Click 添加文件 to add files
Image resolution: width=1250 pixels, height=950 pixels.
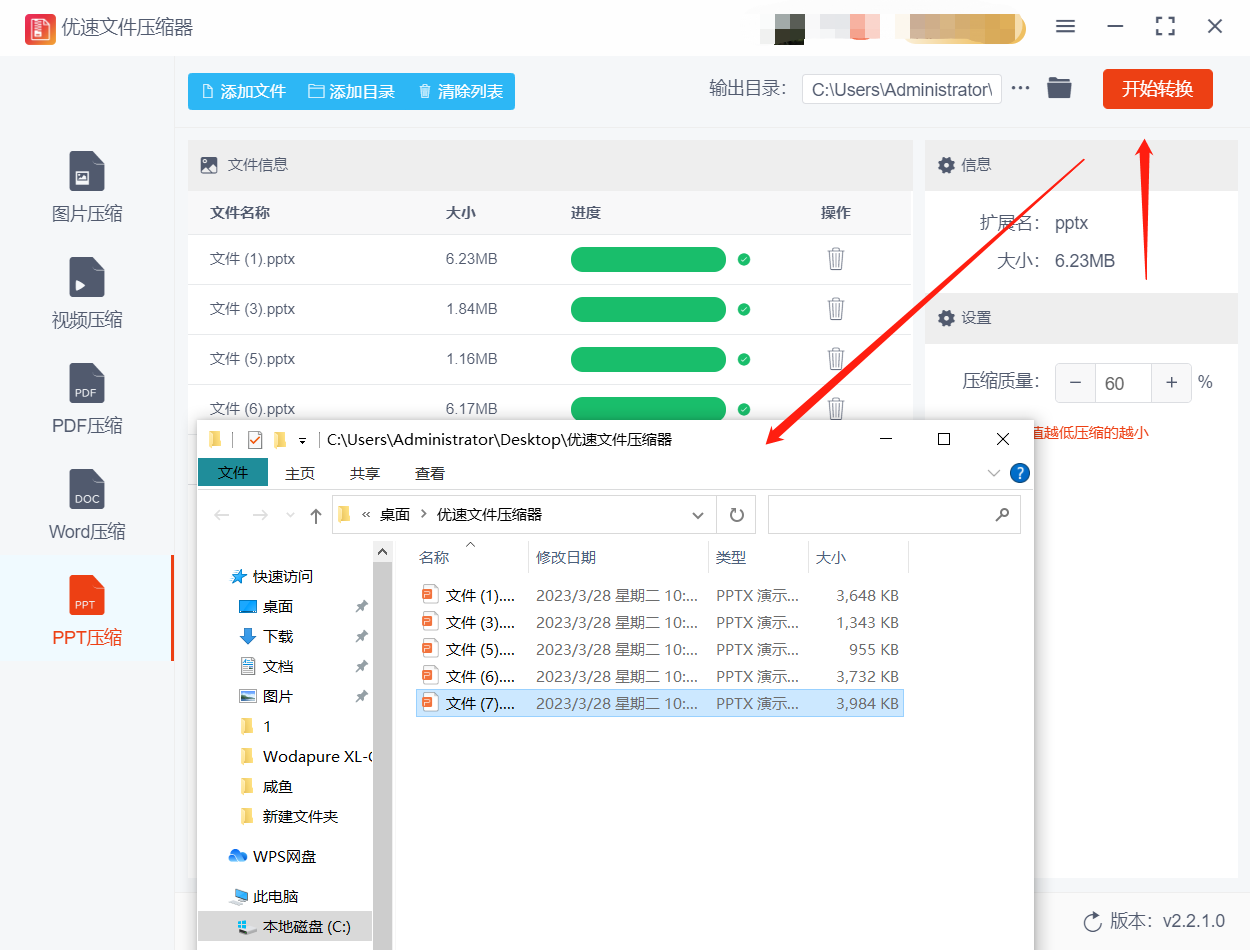244,91
